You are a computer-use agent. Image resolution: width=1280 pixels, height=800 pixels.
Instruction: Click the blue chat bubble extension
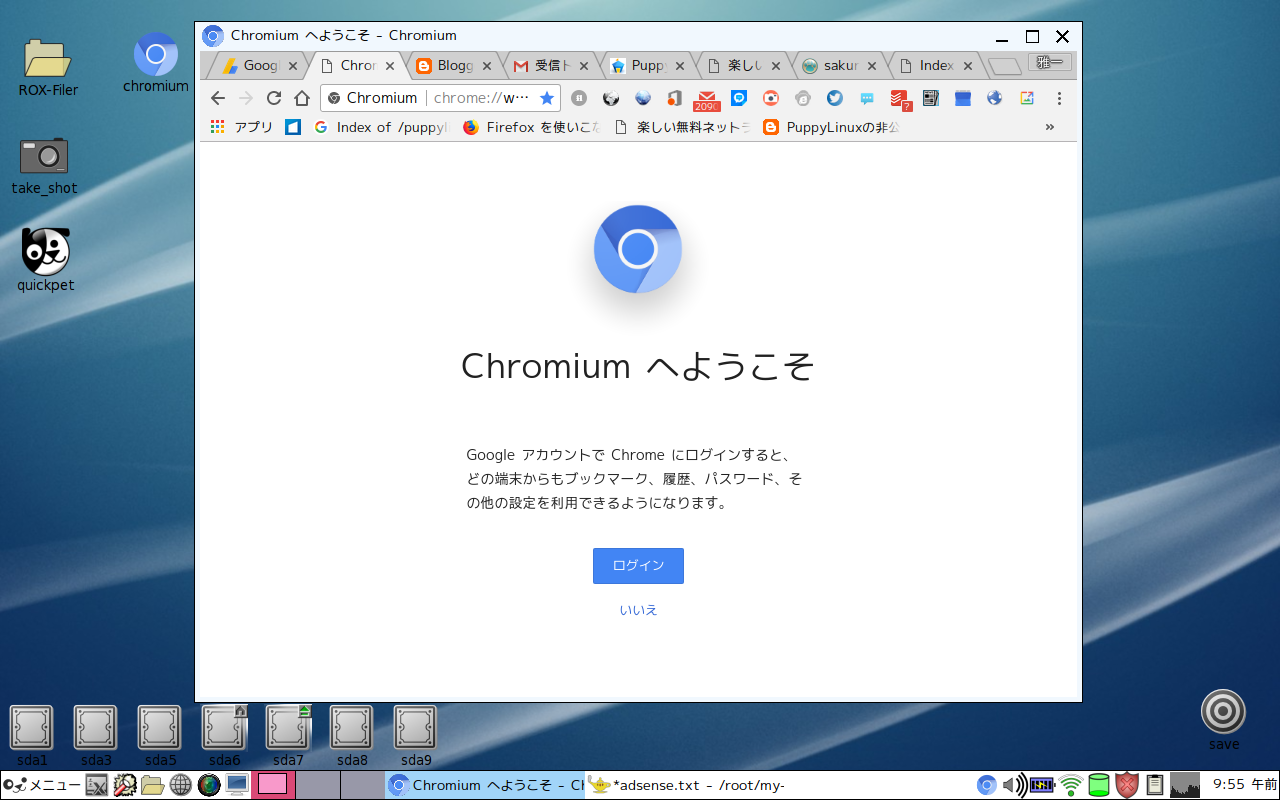point(738,98)
